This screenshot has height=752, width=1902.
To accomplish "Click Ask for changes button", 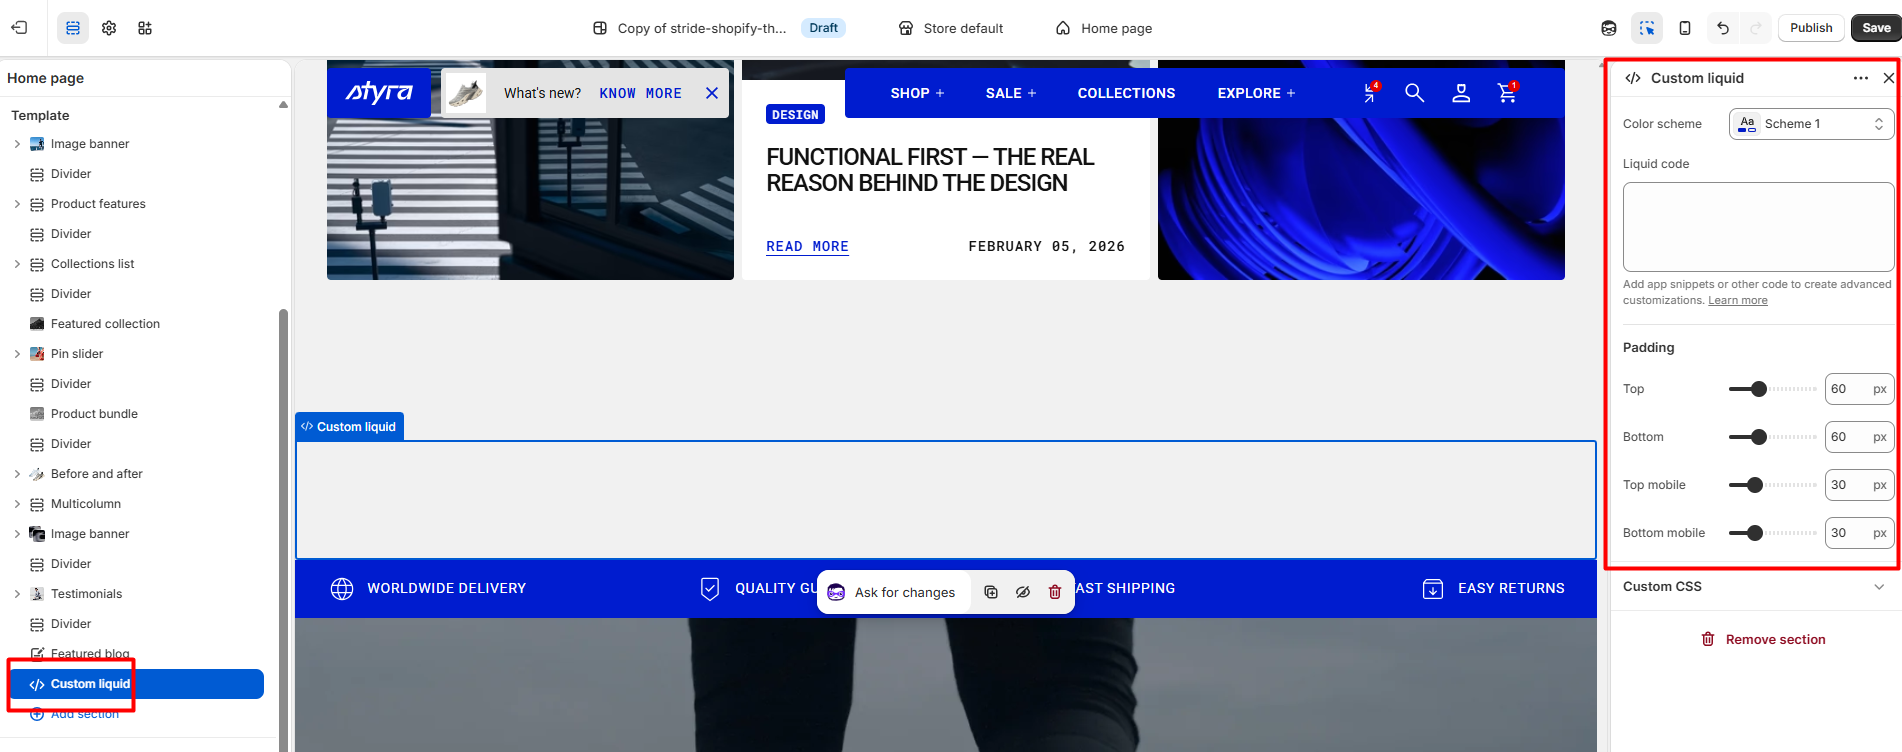I will pos(892,592).
